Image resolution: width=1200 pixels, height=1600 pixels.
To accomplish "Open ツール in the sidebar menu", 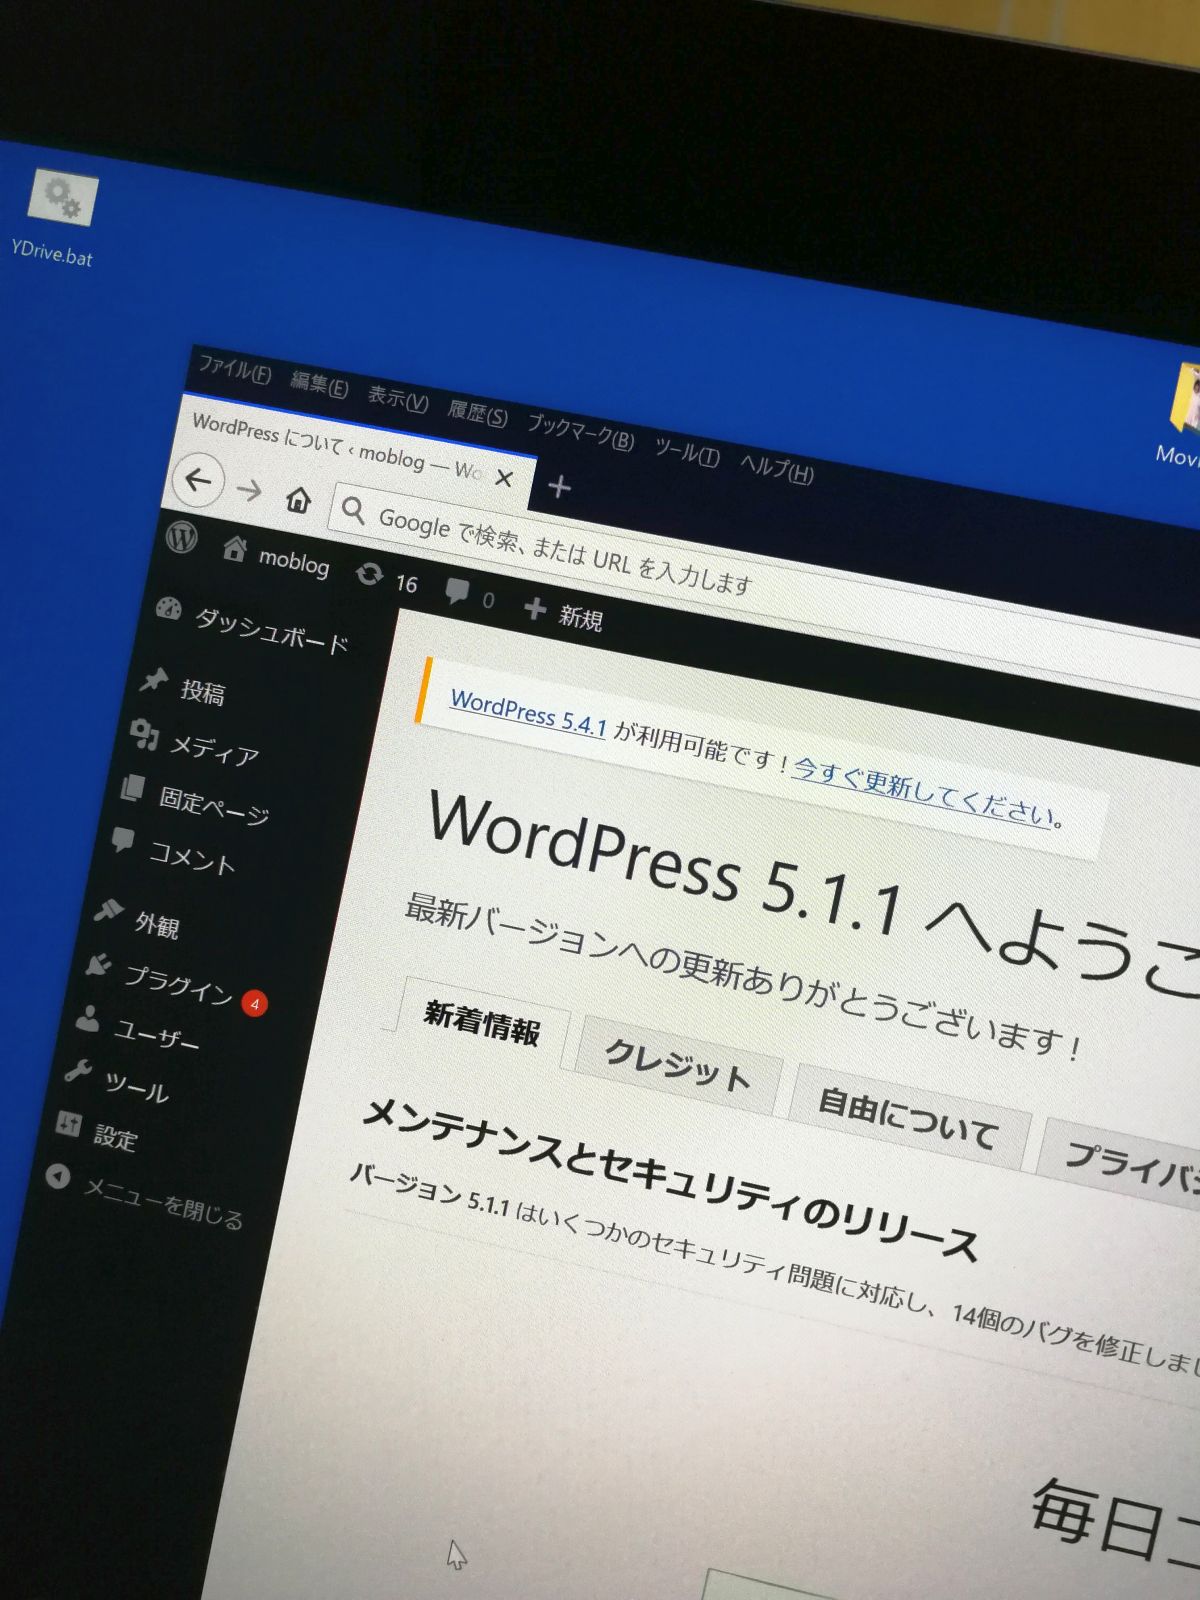I will tap(137, 1088).
